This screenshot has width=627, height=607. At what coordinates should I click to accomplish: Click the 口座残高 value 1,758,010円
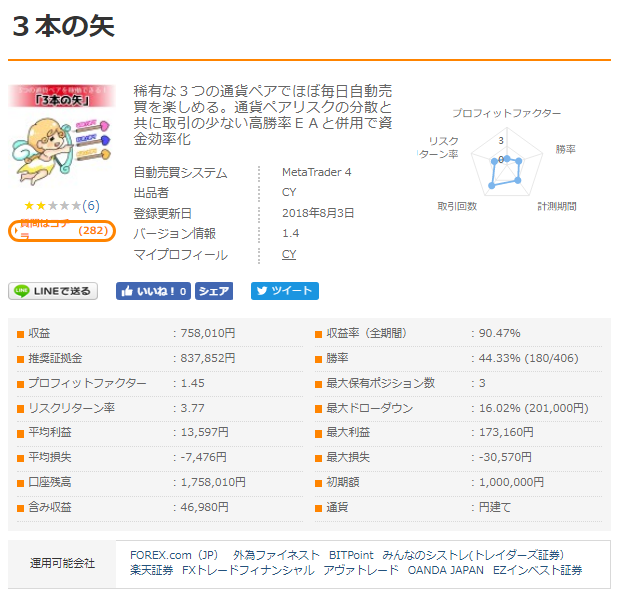(213, 482)
